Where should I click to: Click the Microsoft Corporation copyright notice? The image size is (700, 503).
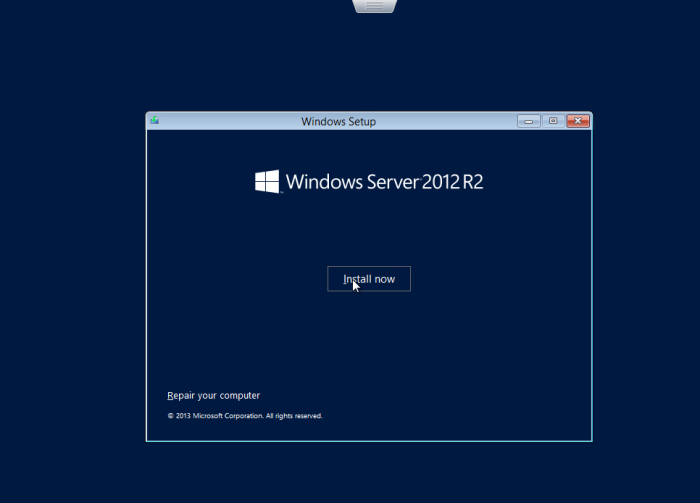click(x=245, y=415)
